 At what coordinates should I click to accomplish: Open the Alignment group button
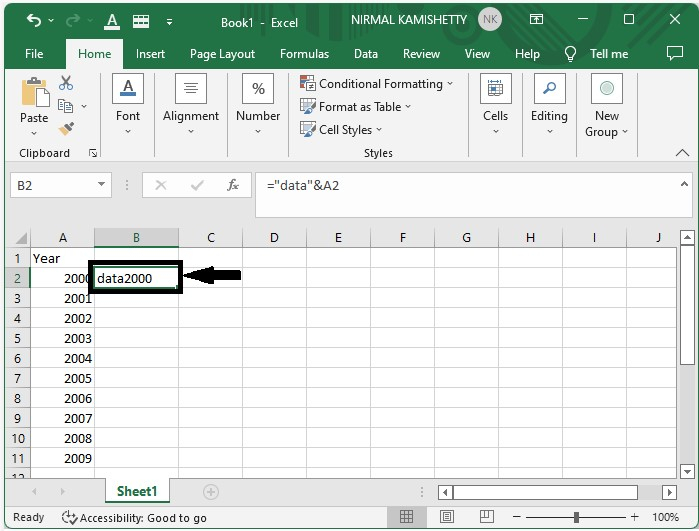point(191,106)
